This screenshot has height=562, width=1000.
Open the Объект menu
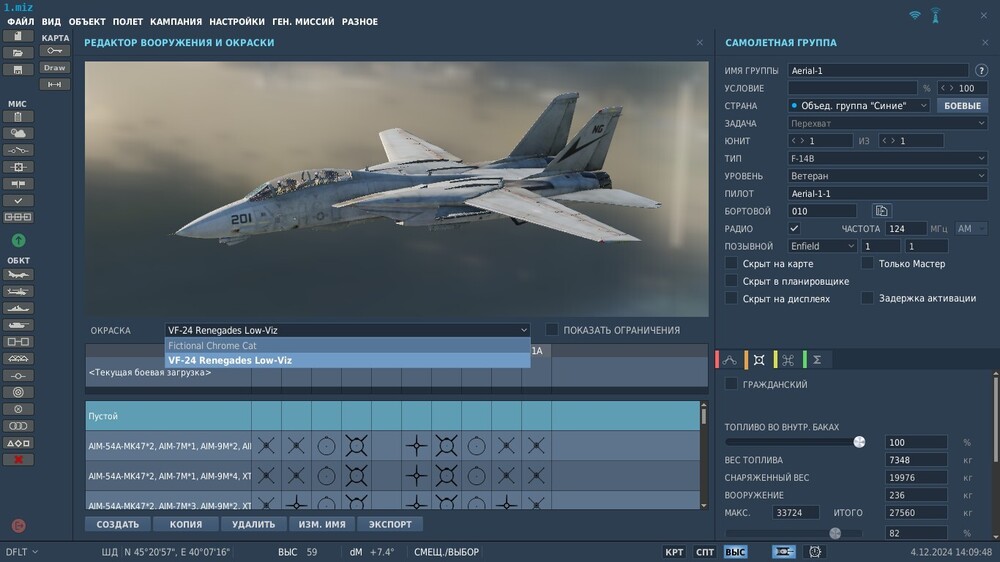[87, 22]
